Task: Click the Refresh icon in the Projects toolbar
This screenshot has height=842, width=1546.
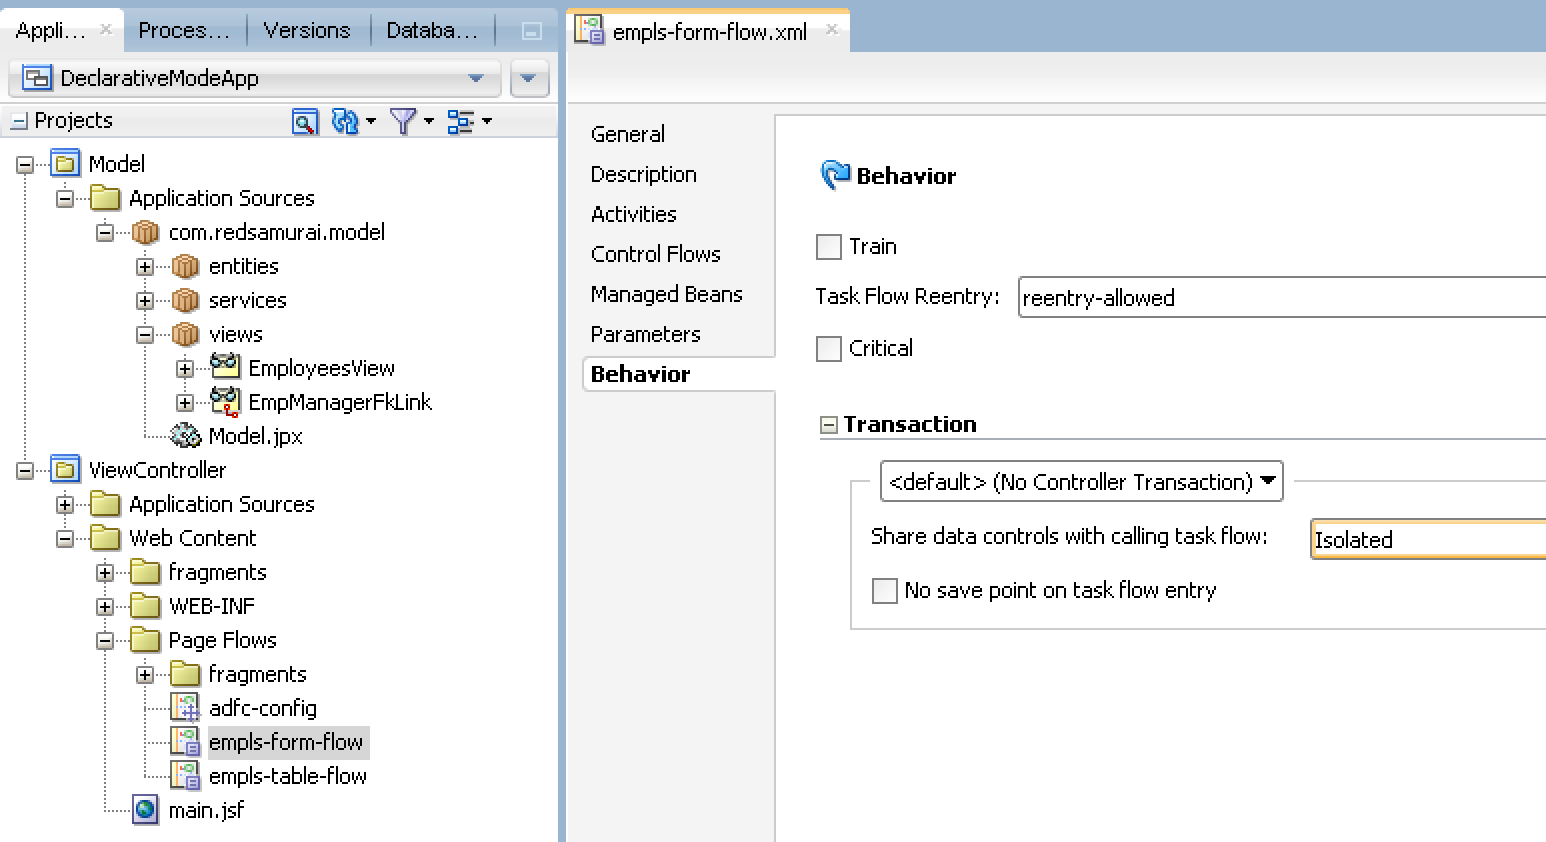Action: pos(343,120)
